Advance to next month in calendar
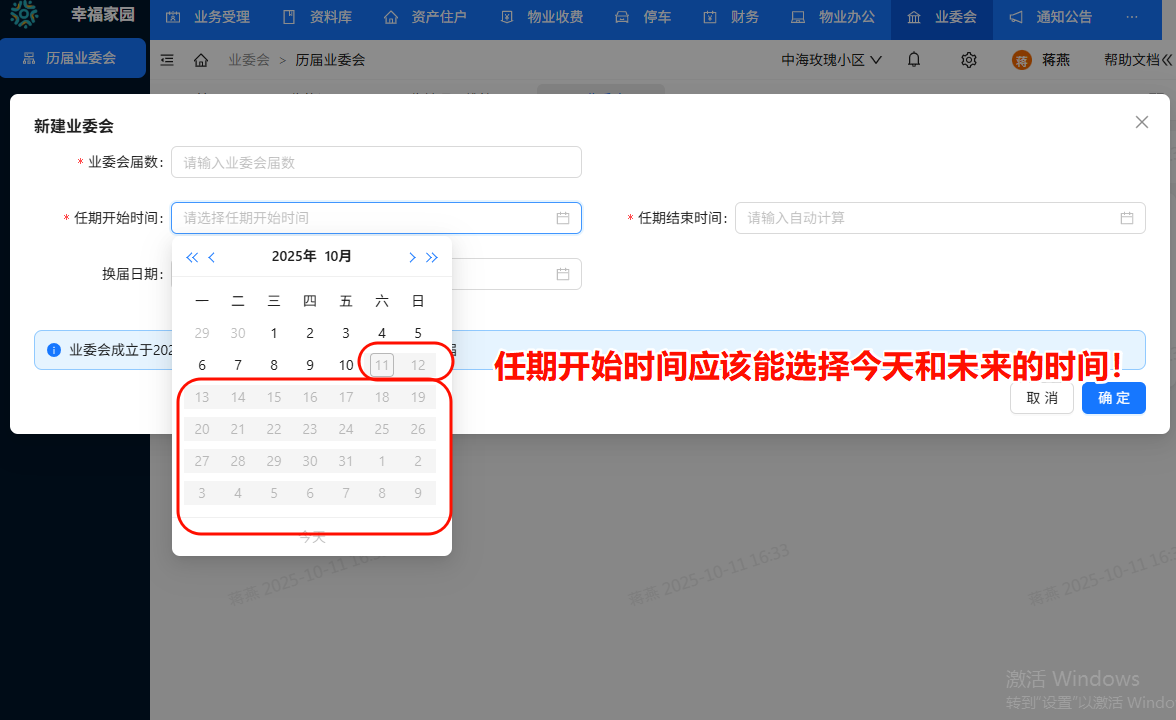 tap(412, 257)
